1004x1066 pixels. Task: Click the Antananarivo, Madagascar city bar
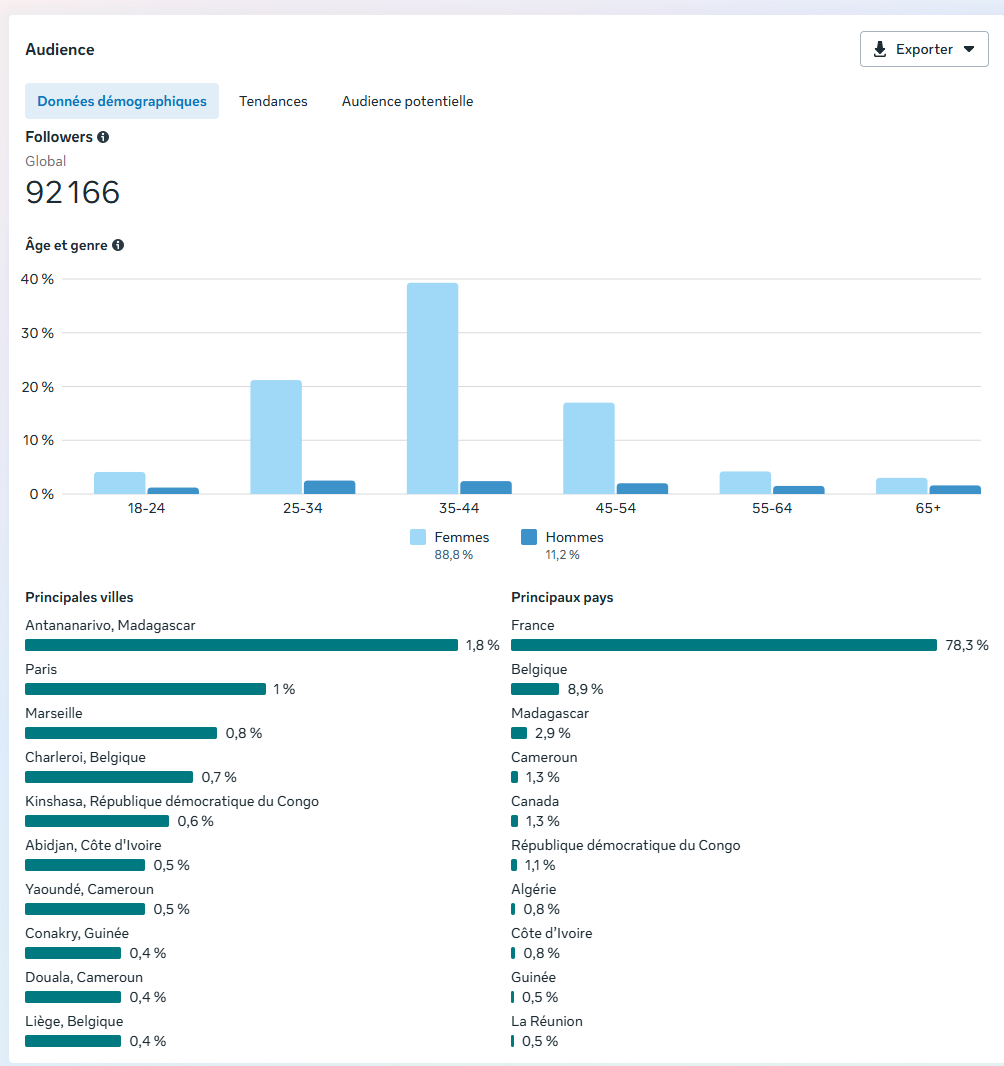click(x=241, y=645)
